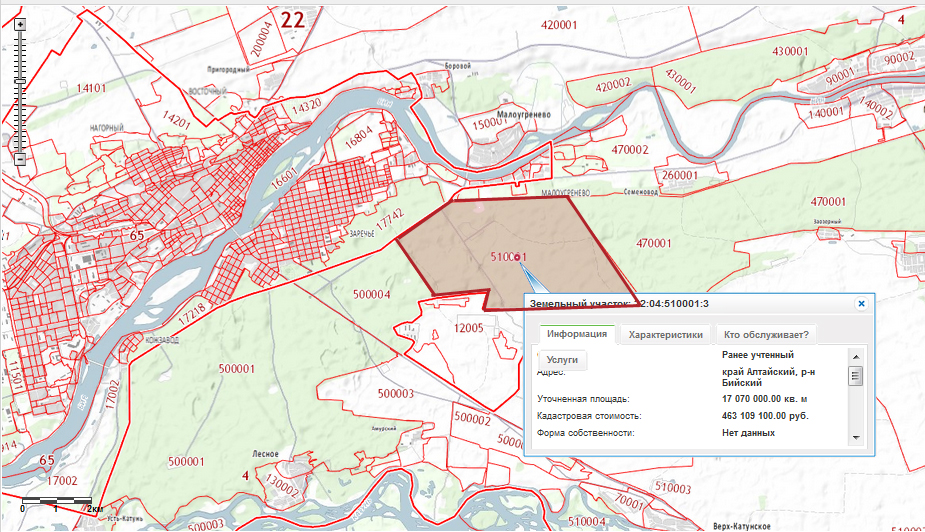Click the map parcel labeled 12005
Viewport: 925px width, 532px height.
pos(468,328)
